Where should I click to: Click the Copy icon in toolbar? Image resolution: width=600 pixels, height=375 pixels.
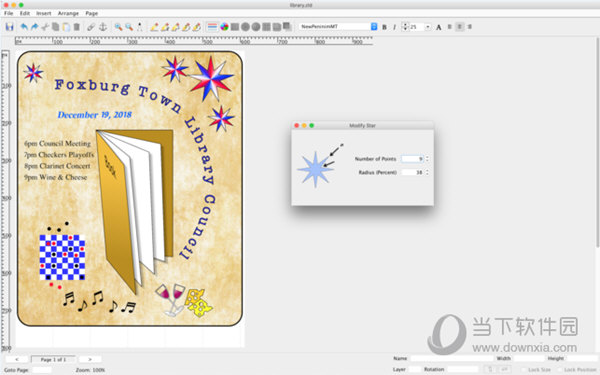55,27
